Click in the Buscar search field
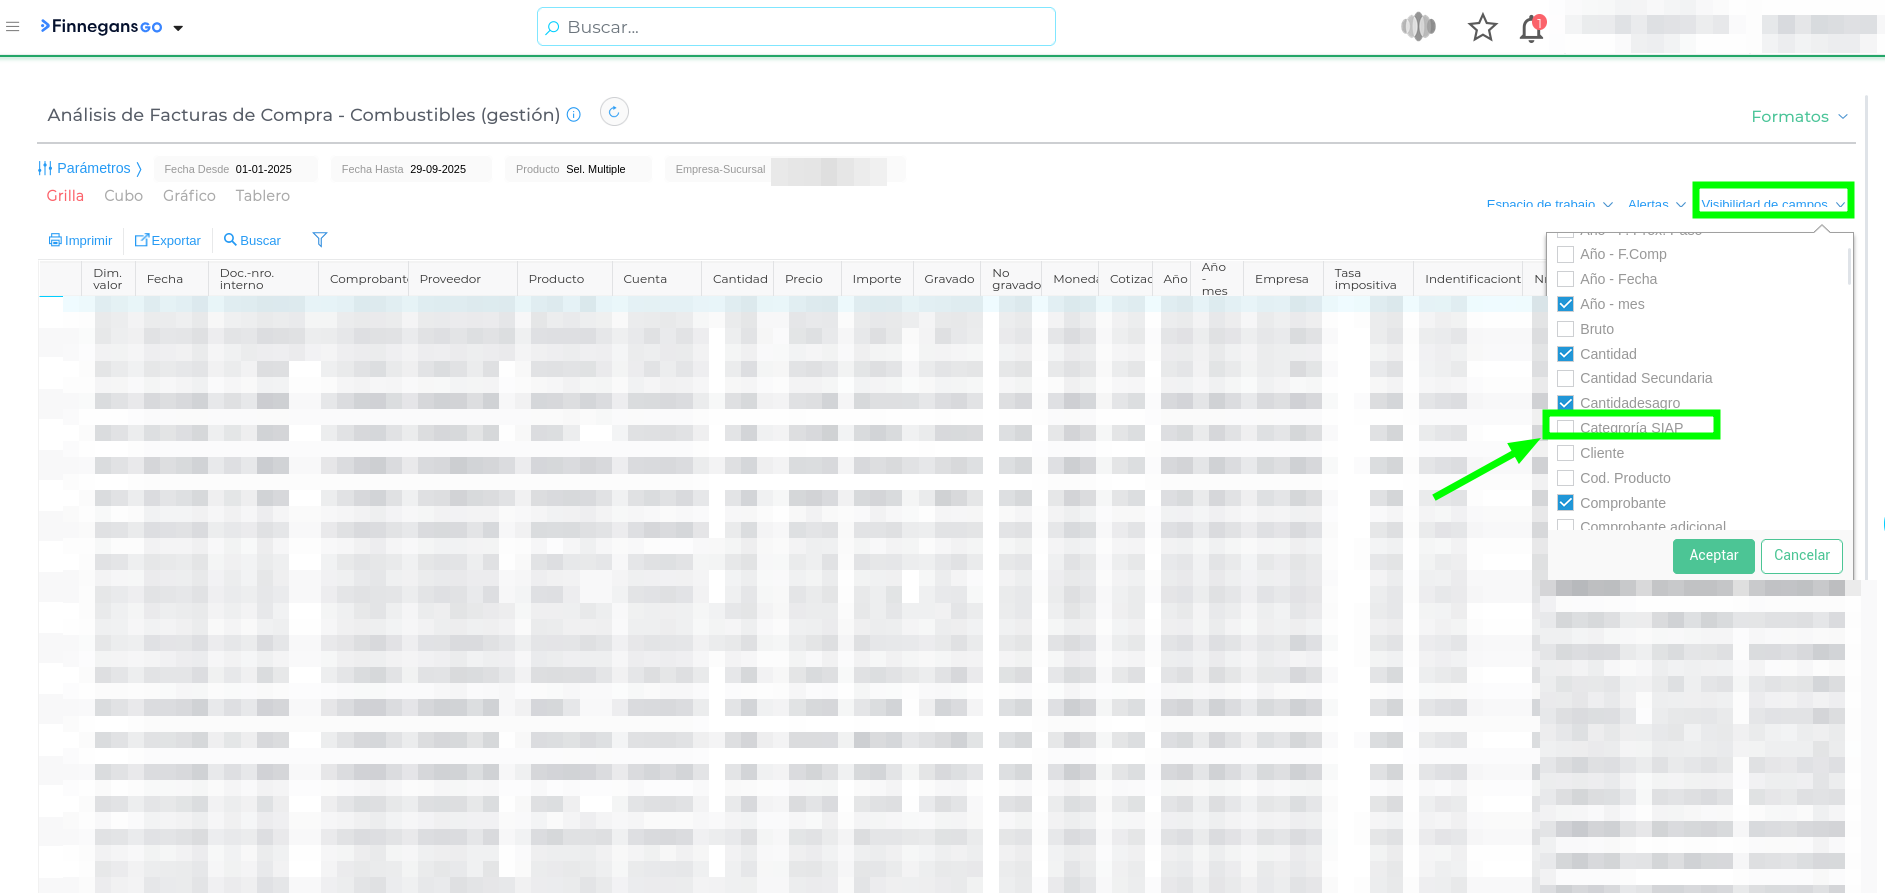 796,27
